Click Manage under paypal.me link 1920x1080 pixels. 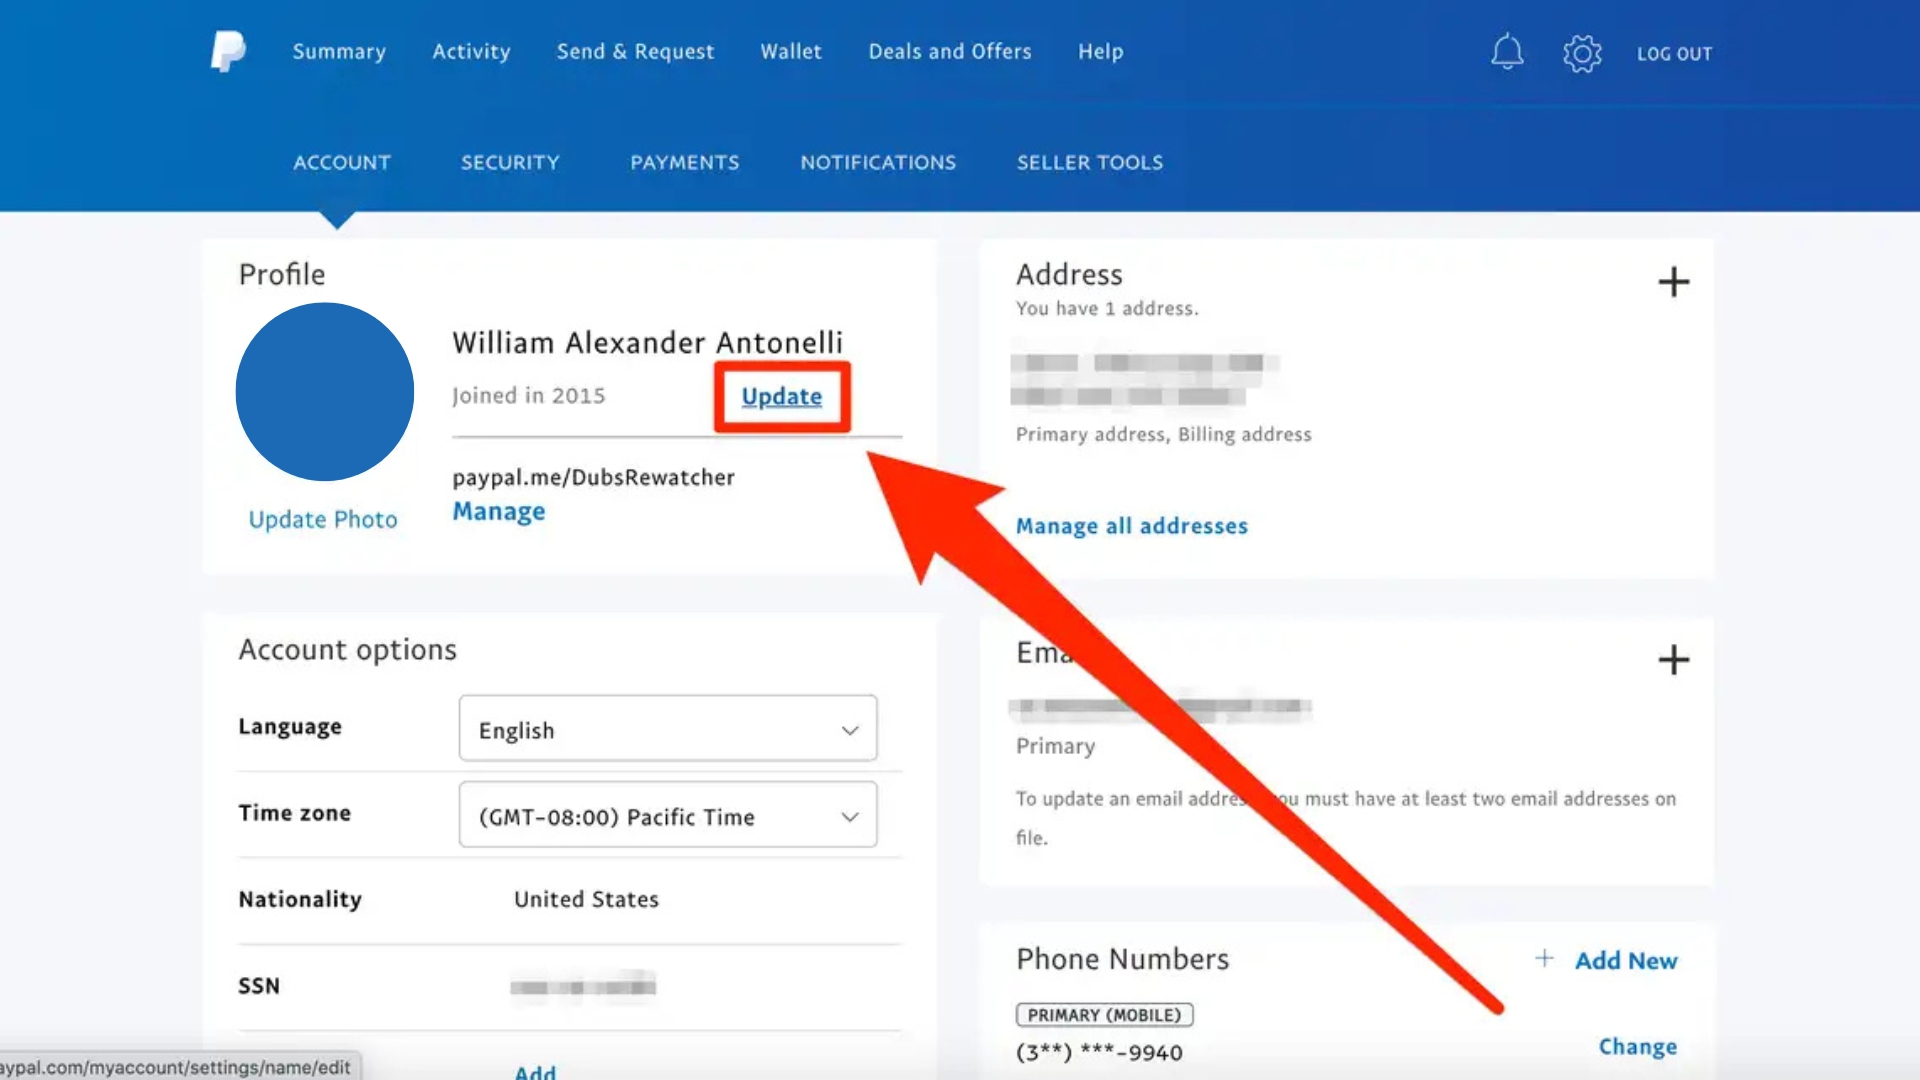point(498,511)
